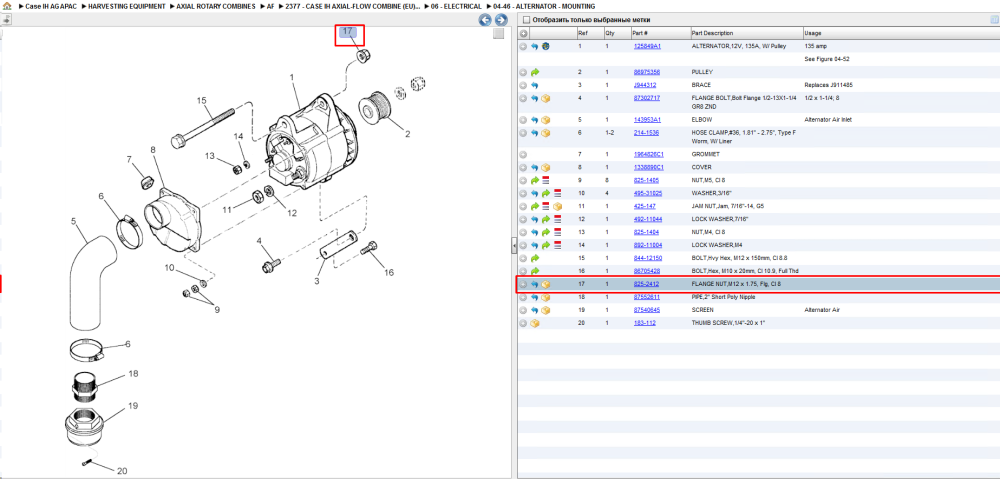Click the green arrow icon in WASHER,3/16" row

point(546,193)
